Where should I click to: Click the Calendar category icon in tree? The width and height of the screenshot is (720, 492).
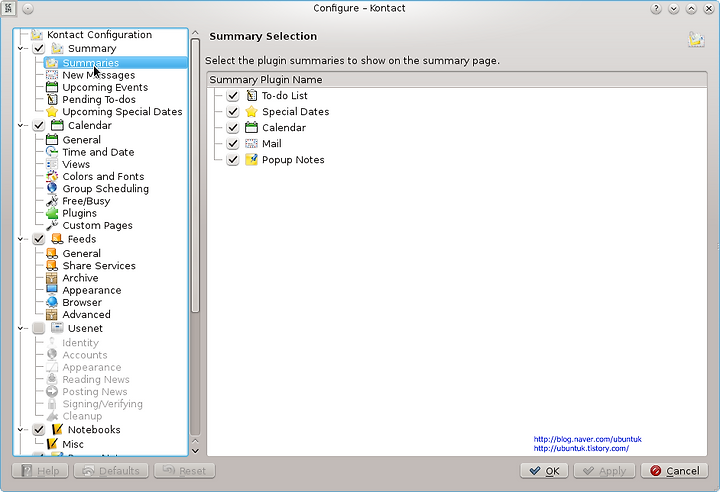coord(57,125)
